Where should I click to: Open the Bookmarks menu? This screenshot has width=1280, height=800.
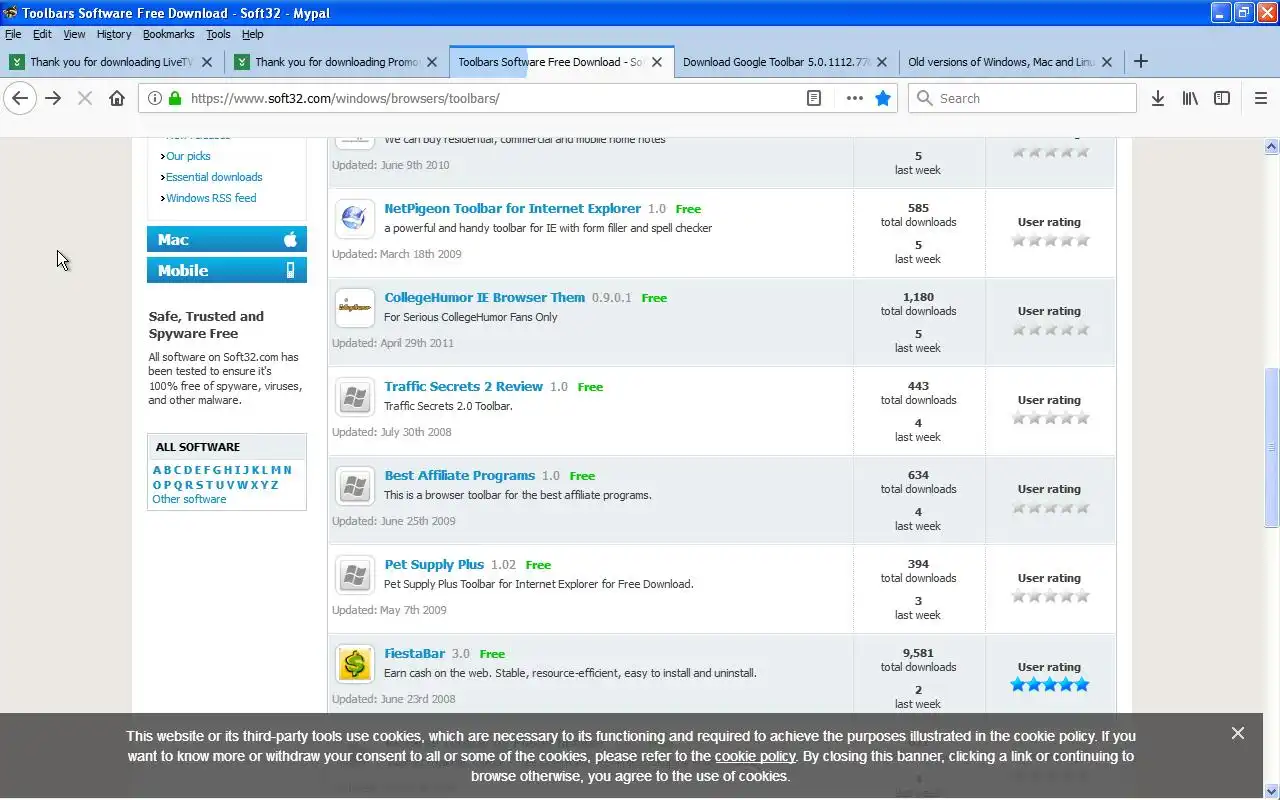[168, 34]
